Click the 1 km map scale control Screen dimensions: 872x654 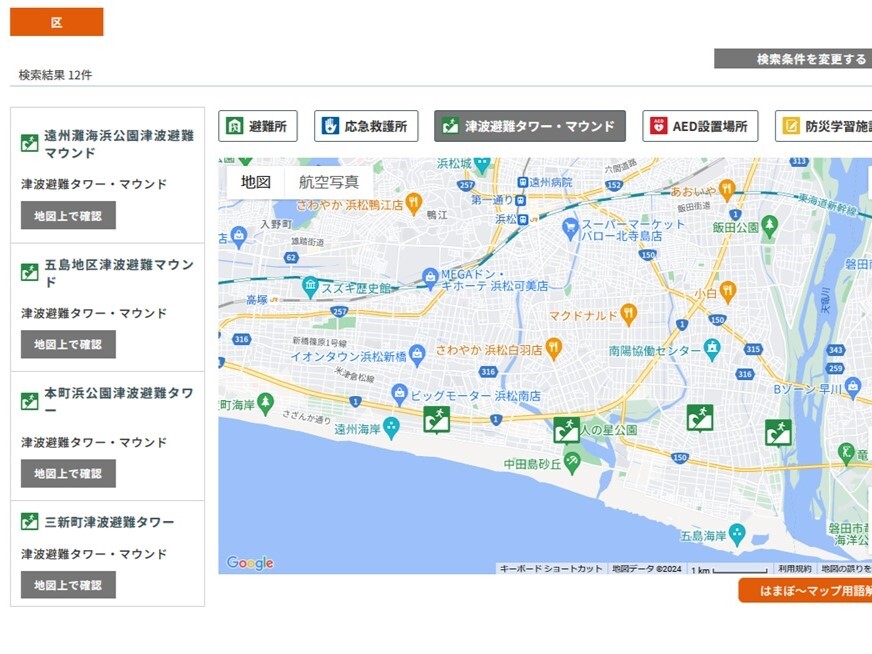[729, 569]
